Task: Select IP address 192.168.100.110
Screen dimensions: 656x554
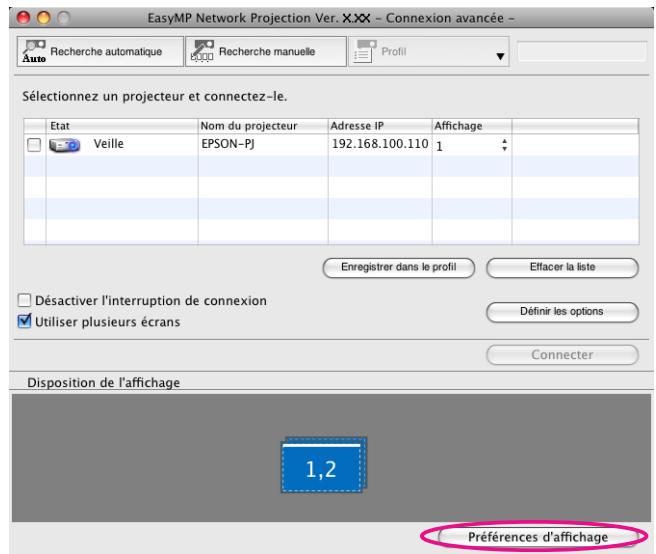Action: [380, 144]
